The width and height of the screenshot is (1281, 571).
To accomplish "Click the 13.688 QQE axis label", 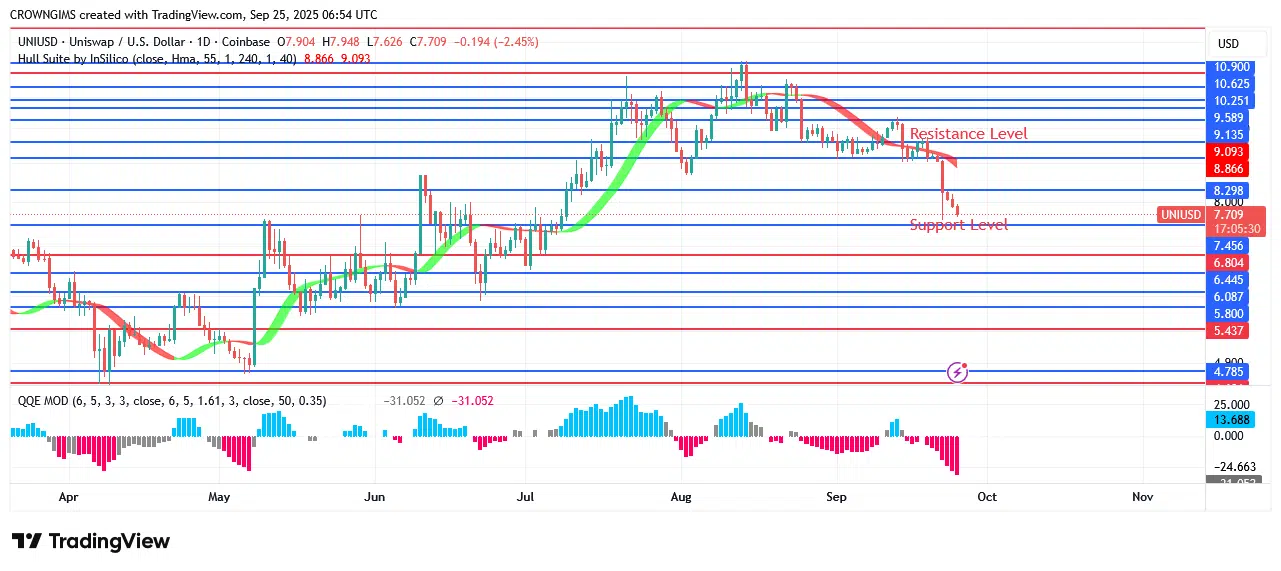I will tap(1230, 420).
